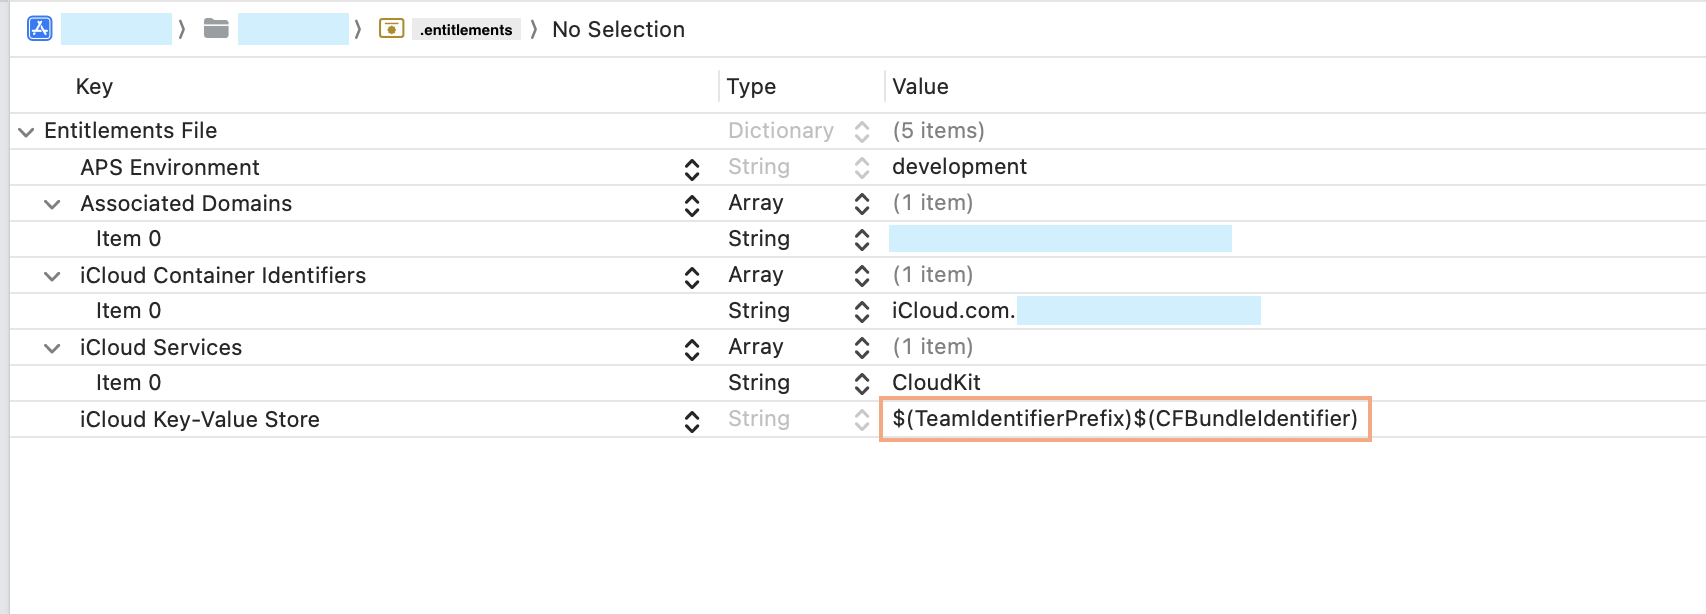Click the Key column header

(94, 87)
